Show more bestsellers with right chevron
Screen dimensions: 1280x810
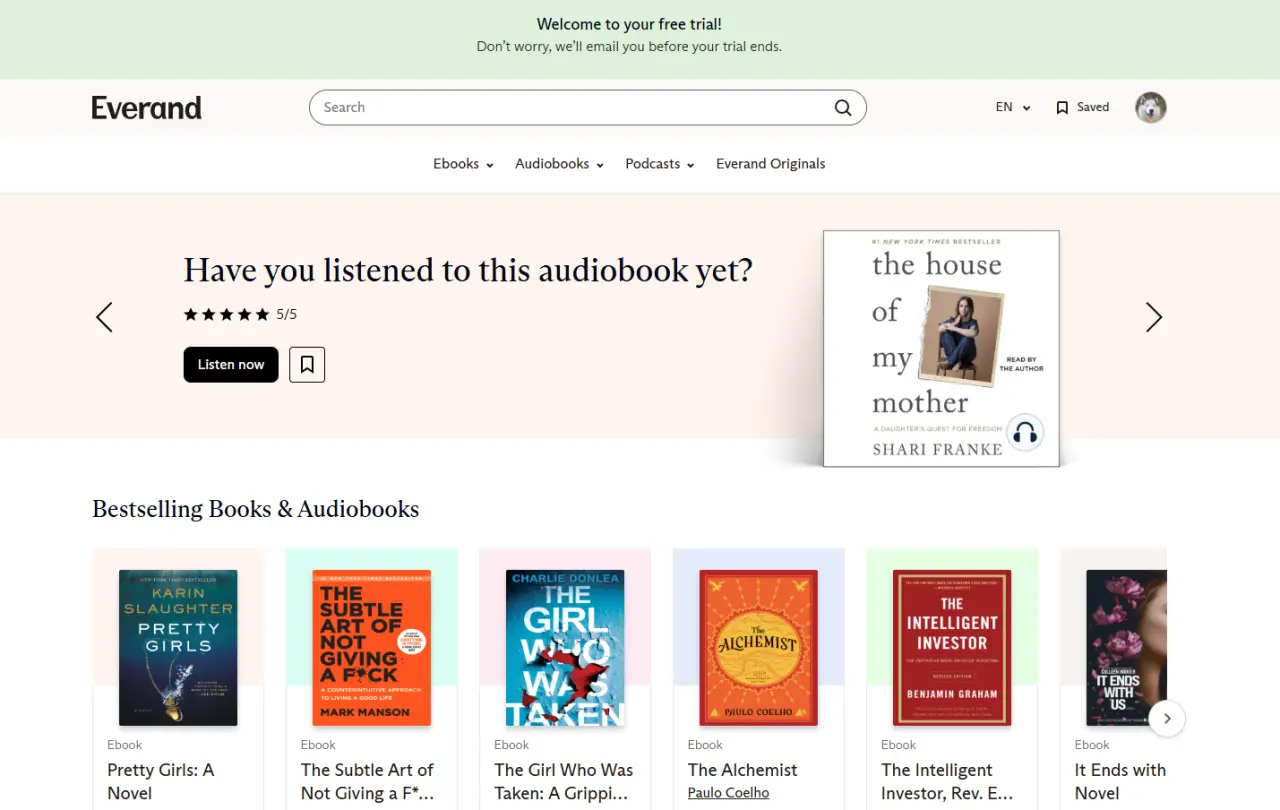(x=1167, y=718)
